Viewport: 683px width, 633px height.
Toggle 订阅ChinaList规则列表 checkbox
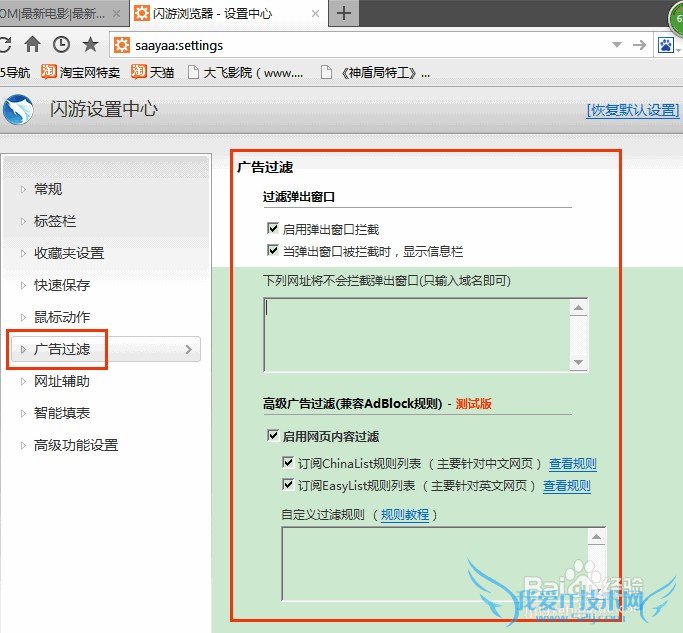click(x=288, y=462)
